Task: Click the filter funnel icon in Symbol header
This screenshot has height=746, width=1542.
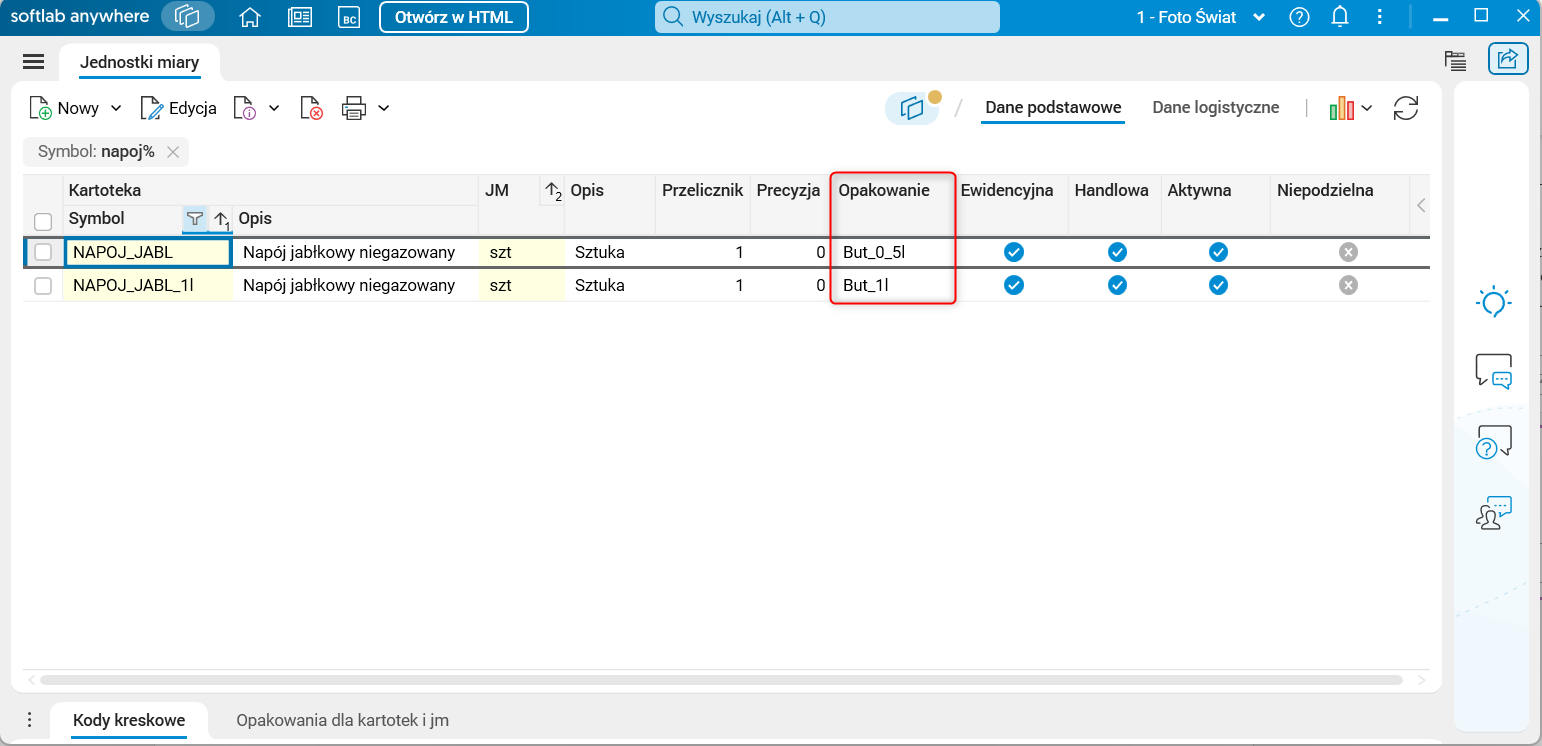Action: (195, 218)
